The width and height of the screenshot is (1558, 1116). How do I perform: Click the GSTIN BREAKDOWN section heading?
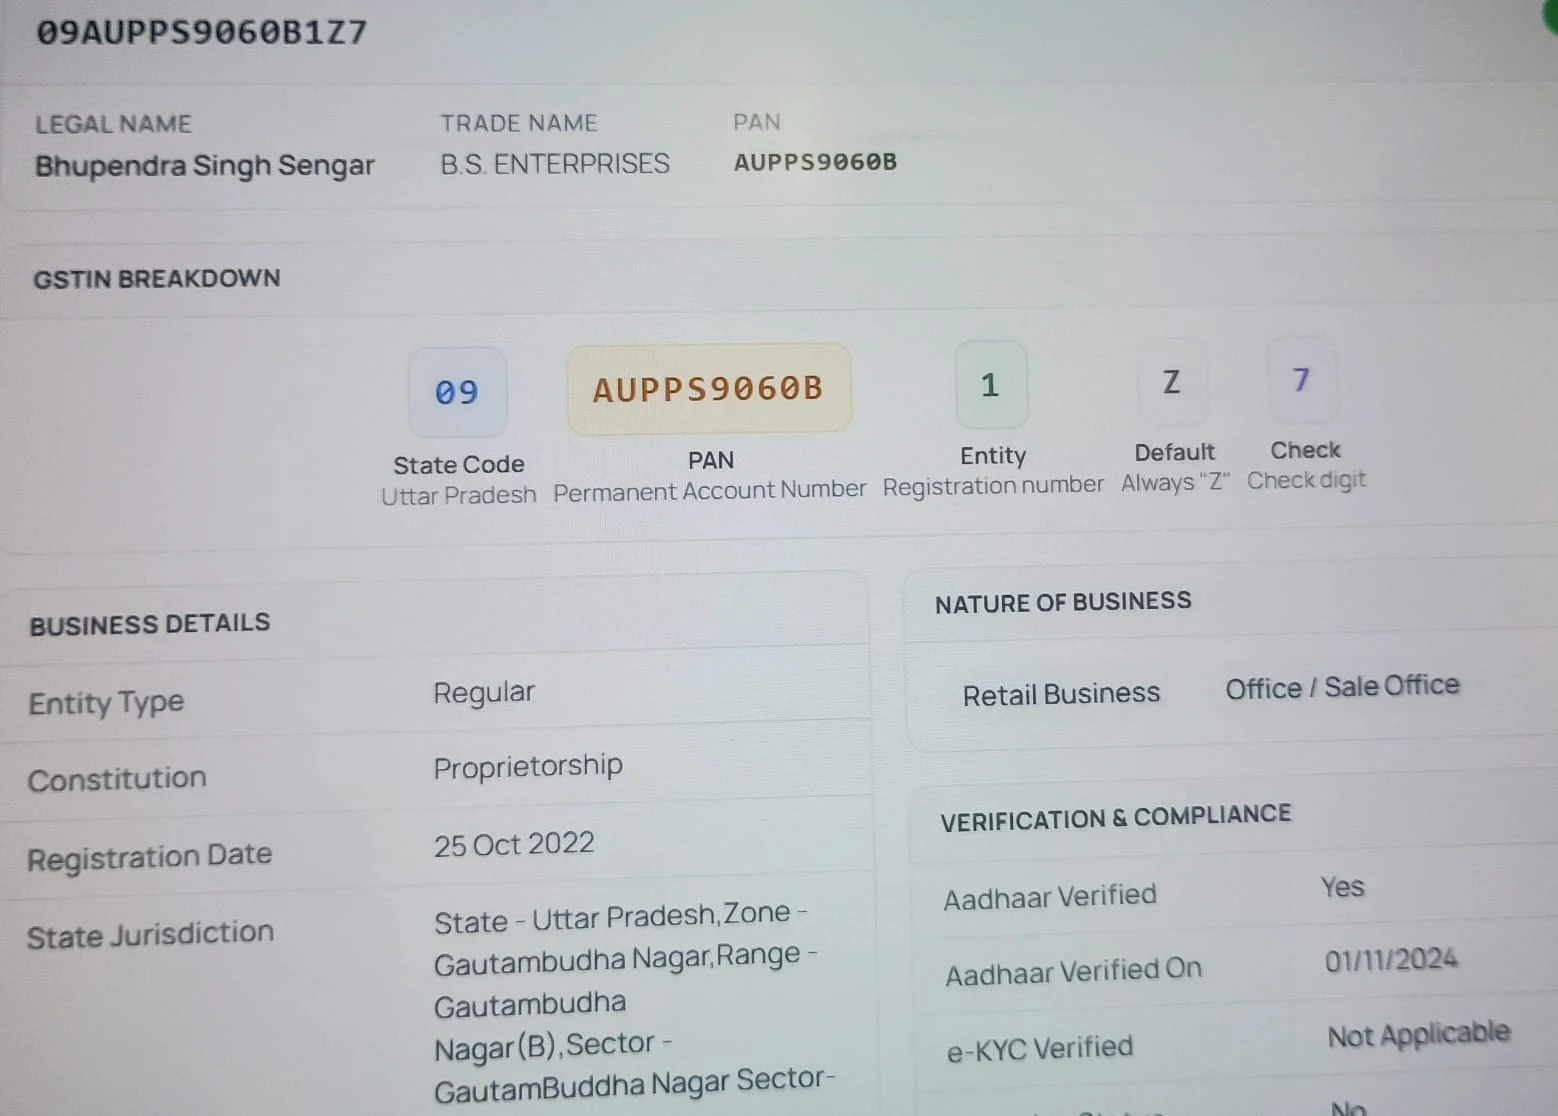pos(157,278)
